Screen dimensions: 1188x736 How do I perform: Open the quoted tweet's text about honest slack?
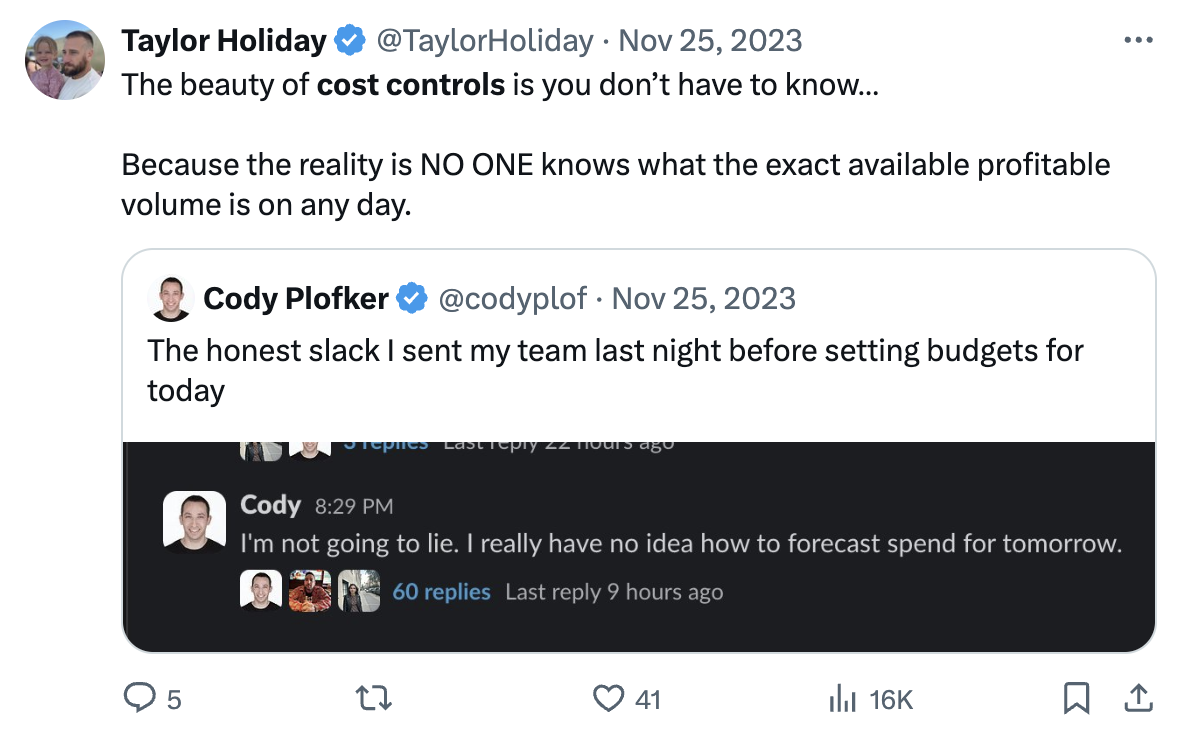click(614, 370)
